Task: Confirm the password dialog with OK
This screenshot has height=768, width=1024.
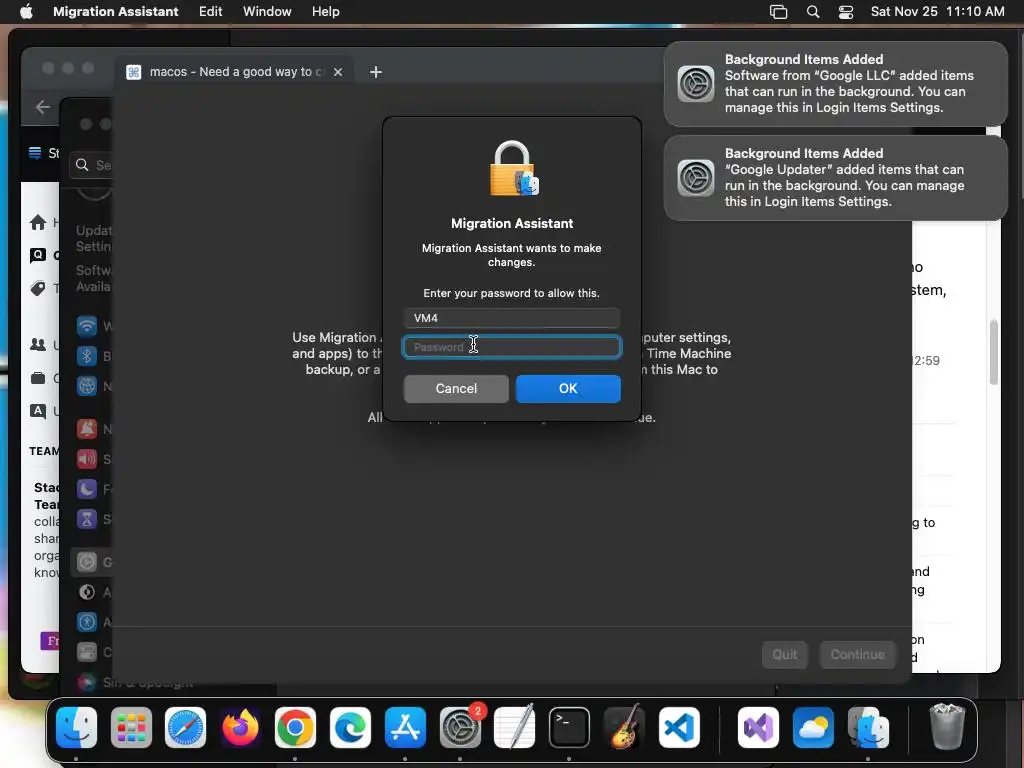Action: coord(568,389)
